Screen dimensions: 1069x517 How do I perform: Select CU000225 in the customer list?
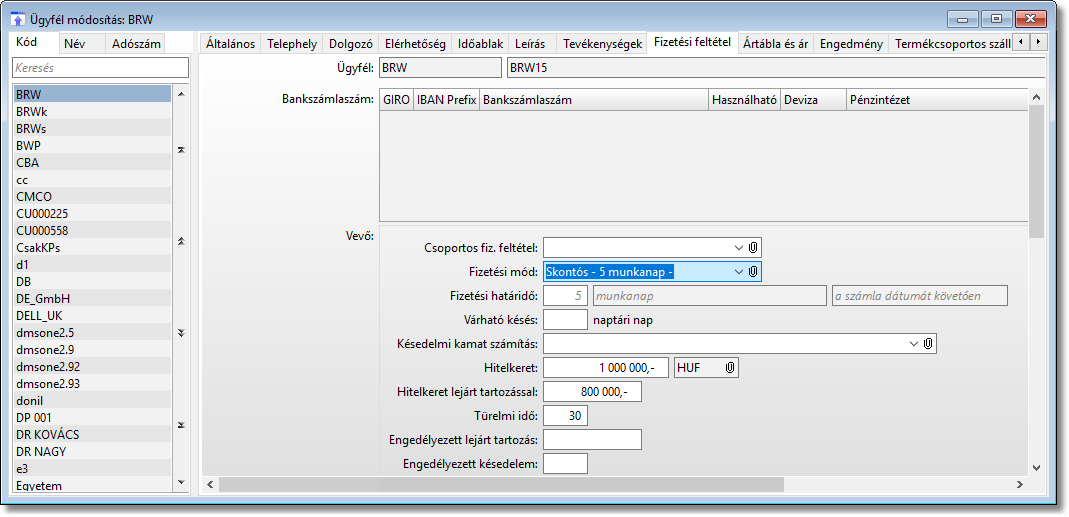(93, 213)
